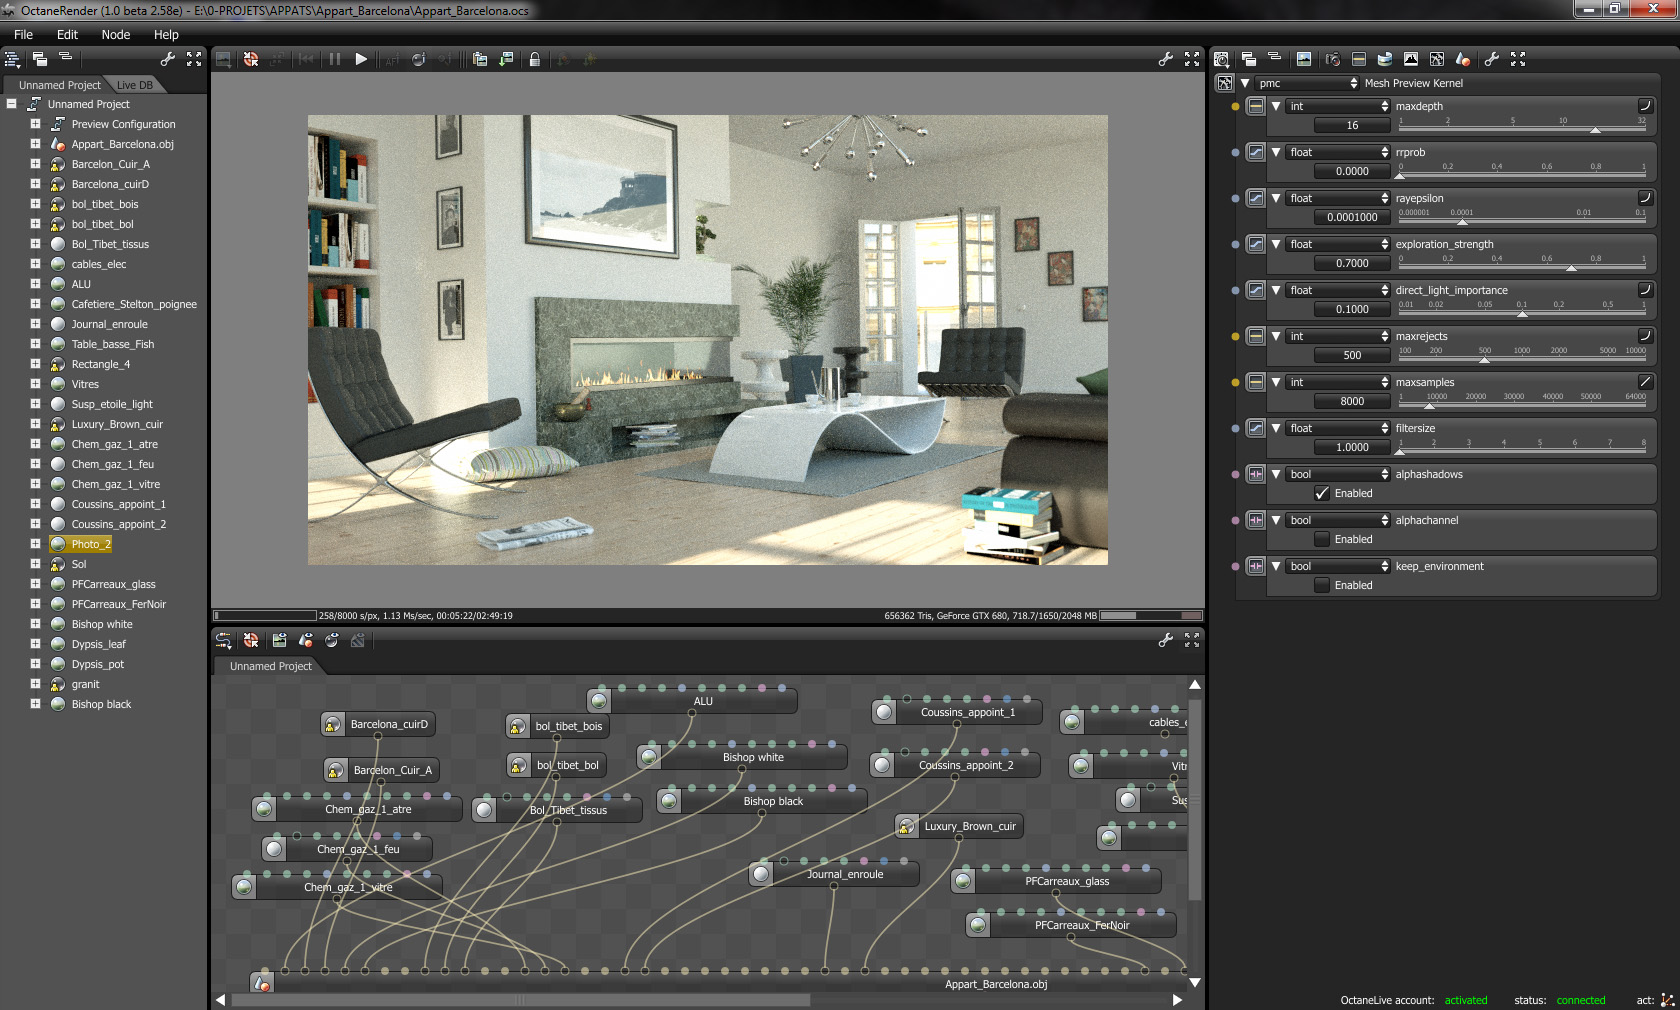Open the int type dropdown for maxdepth
This screenshot has height=1010, width=1680.
(x=1338, y=106)
